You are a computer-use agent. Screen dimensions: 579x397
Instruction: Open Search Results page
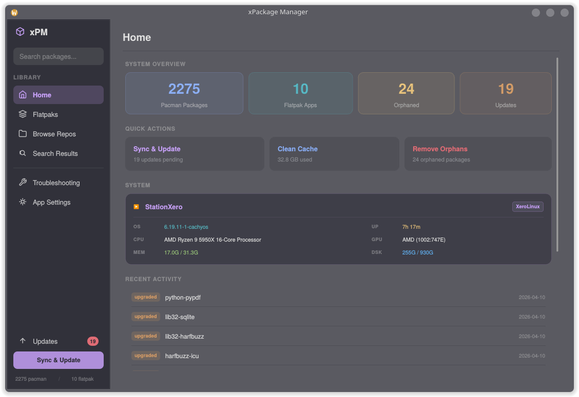(58, 153)
